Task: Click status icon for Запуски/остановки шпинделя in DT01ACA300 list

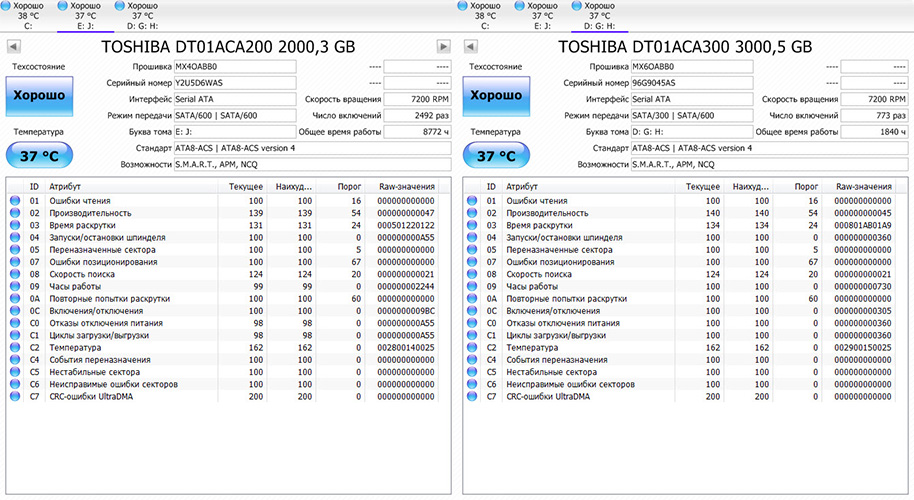Action: [x=472, y=237]
